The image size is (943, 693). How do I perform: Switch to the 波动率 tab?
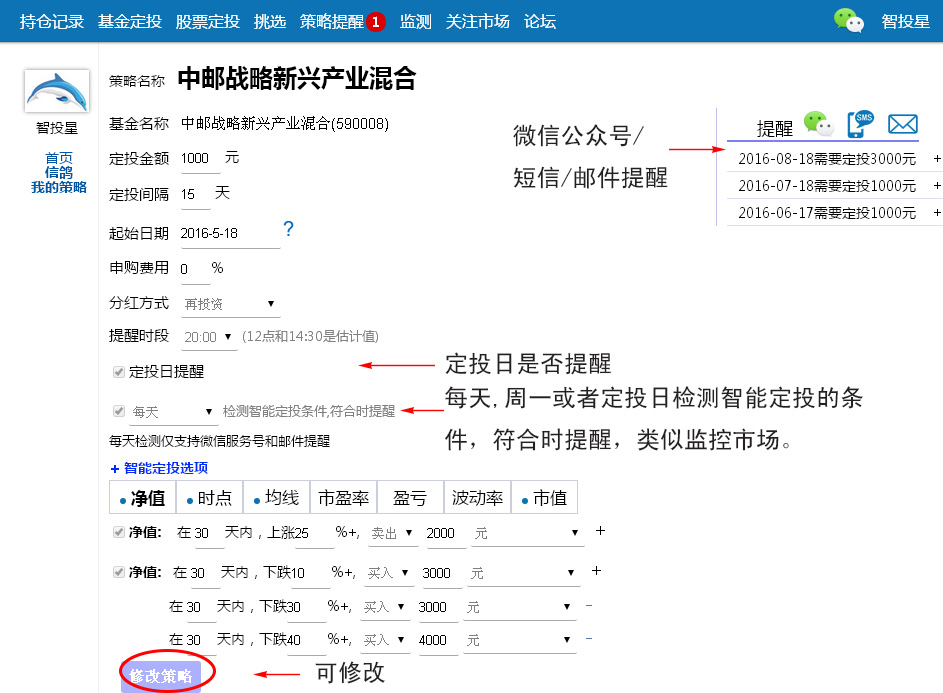[478, 497]
